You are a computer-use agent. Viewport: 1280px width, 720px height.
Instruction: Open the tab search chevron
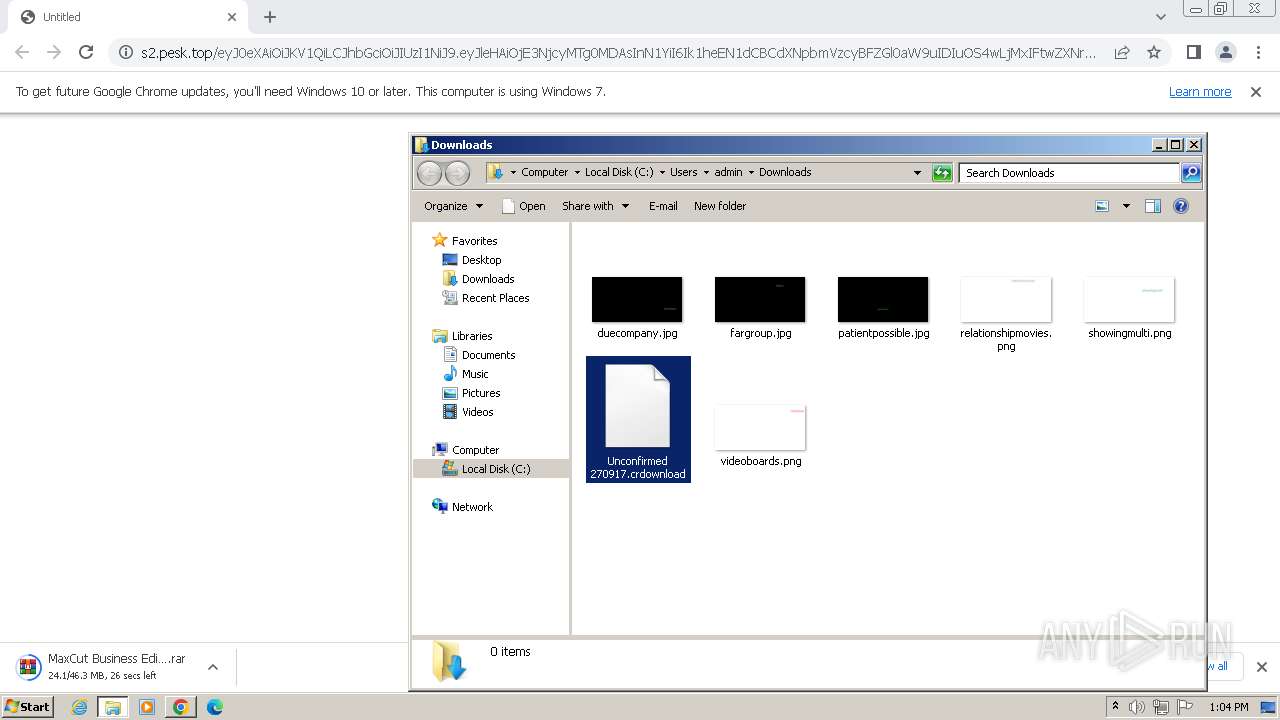tap(1160, 17)
